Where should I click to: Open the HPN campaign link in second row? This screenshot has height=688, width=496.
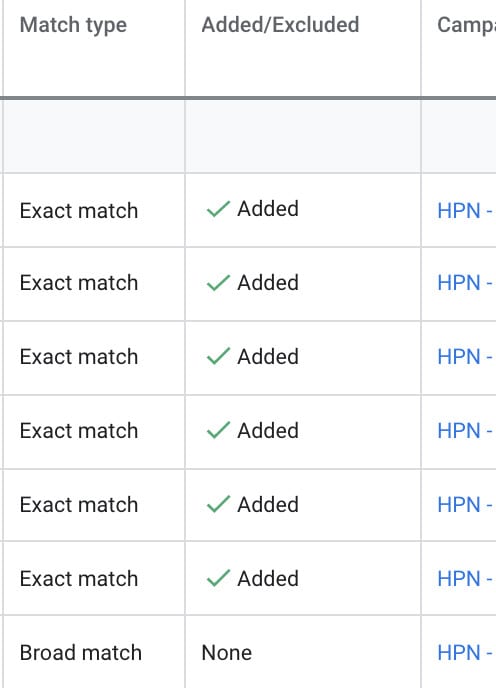point(465,283)
